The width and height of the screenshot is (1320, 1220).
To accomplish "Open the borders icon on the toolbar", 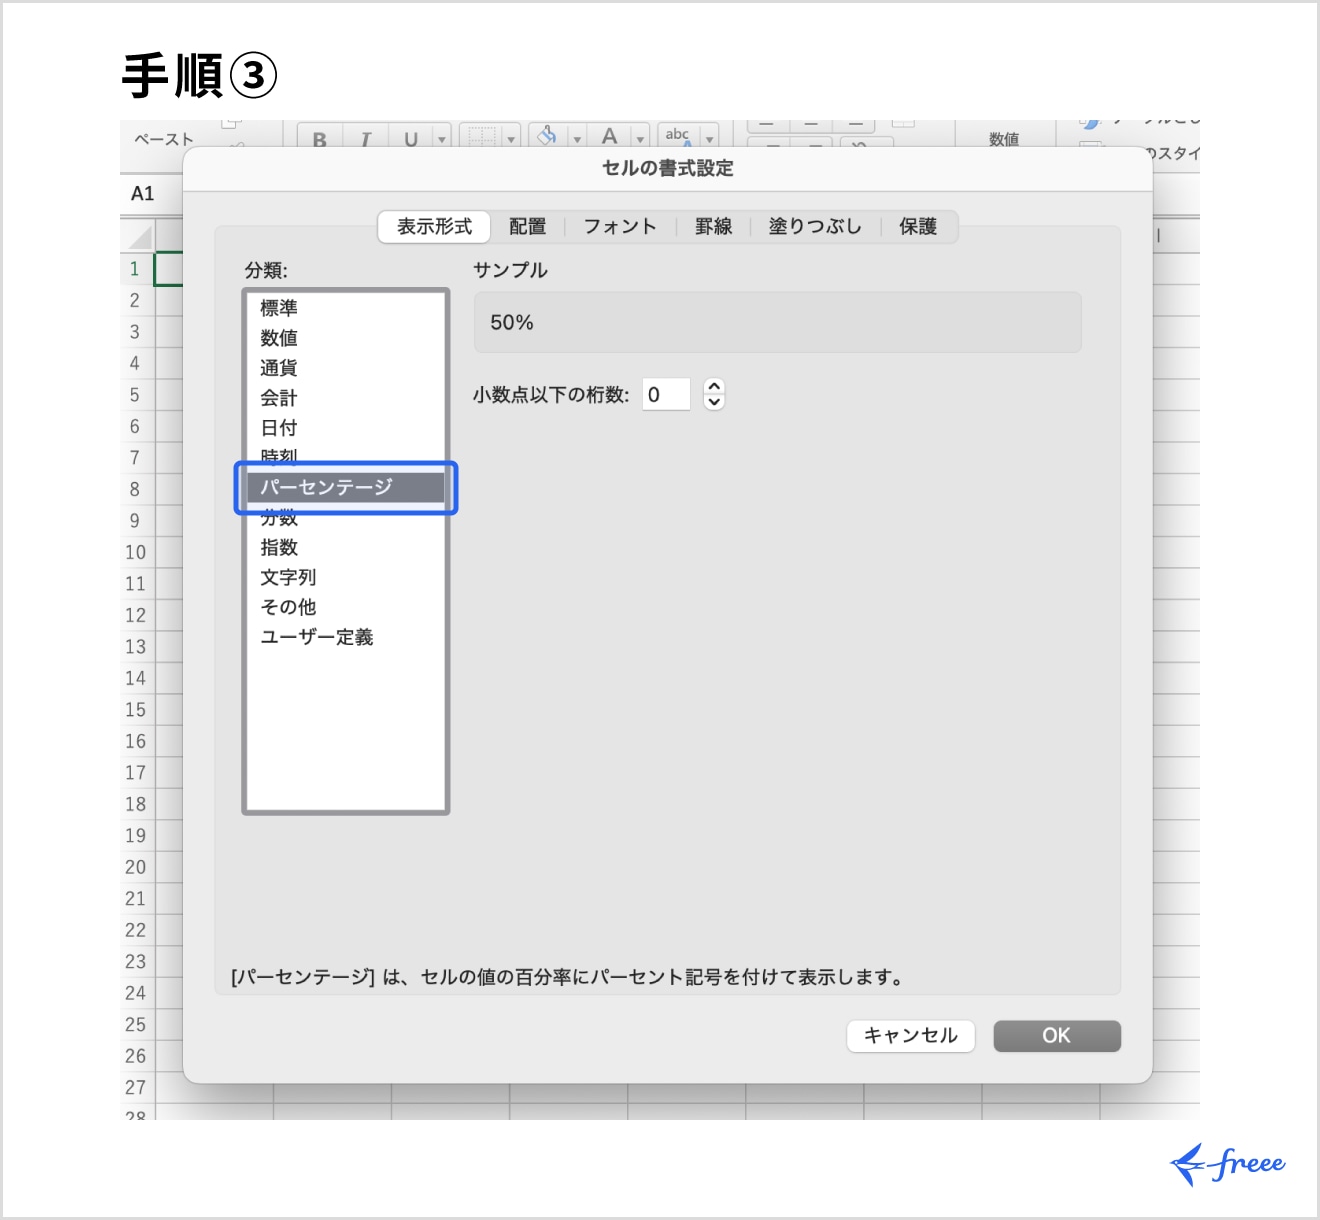I will pyautogui.click(x=483, y=138).
